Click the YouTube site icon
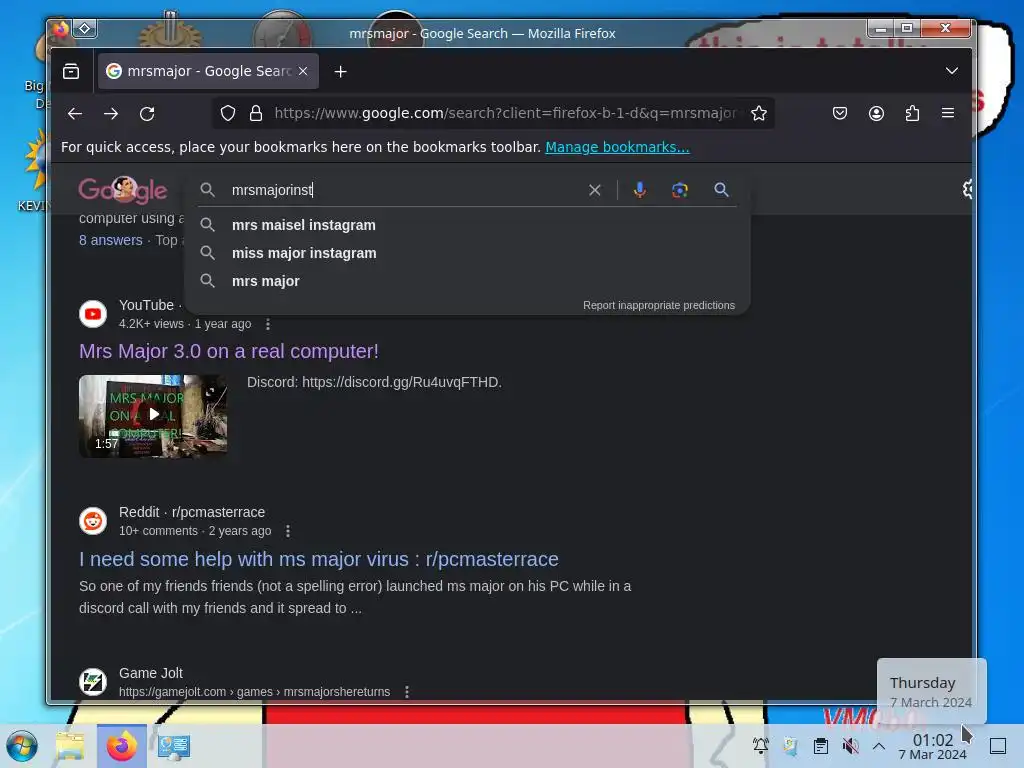Screen dimensions: 1024x768 93,314
